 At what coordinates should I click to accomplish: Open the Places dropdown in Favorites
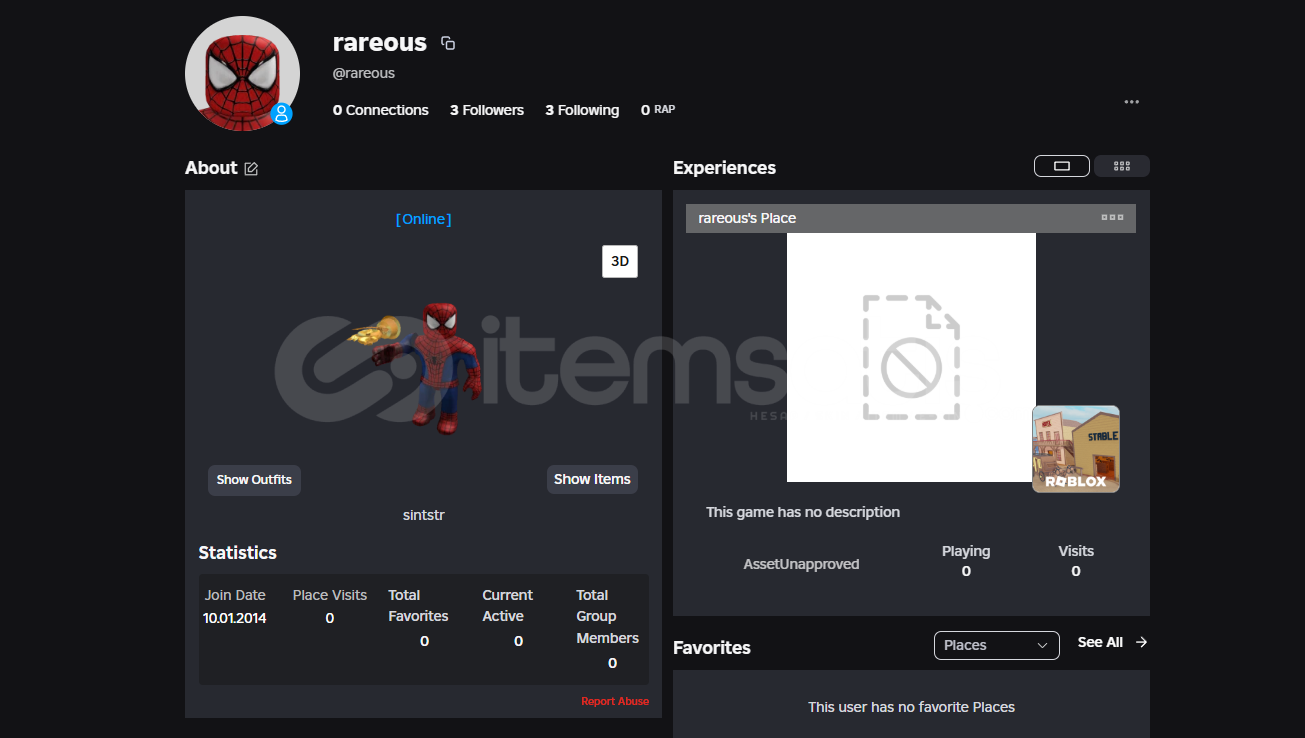click(x=997, y=645)
